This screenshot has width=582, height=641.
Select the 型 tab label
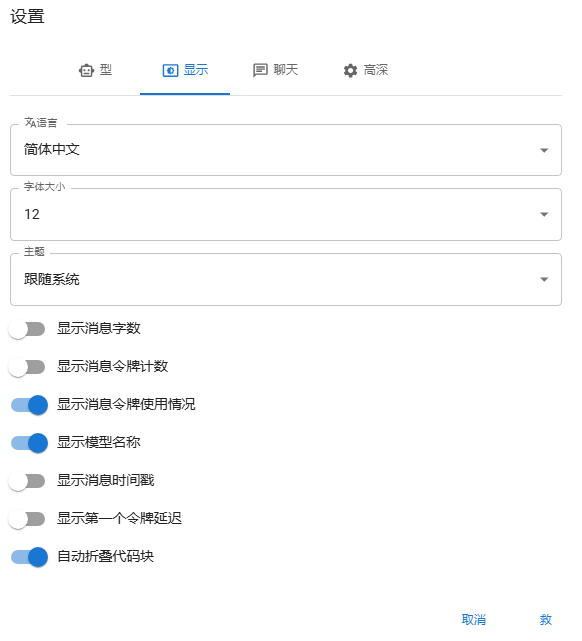(106, 70)
